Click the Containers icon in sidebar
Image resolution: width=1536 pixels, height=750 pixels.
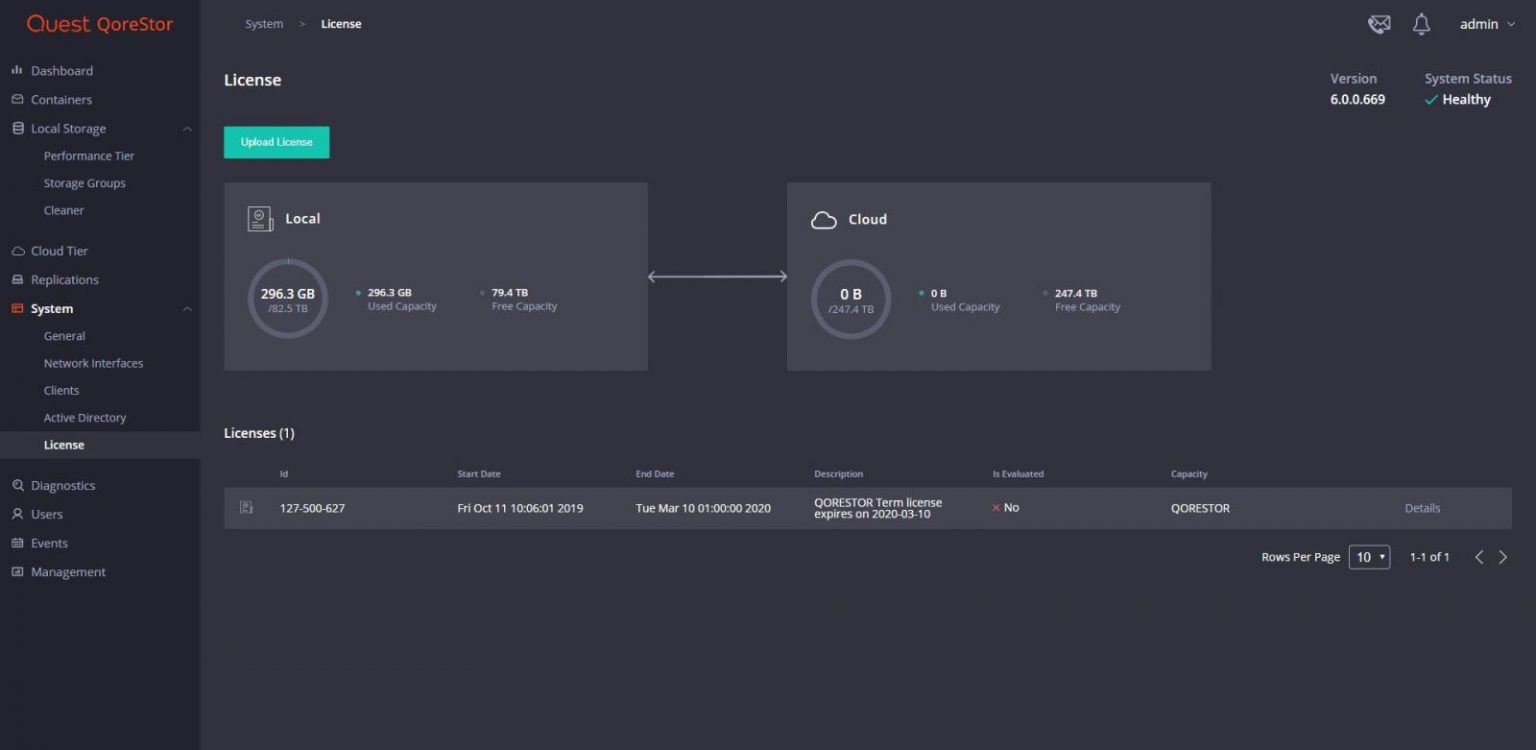coord(17,100)
